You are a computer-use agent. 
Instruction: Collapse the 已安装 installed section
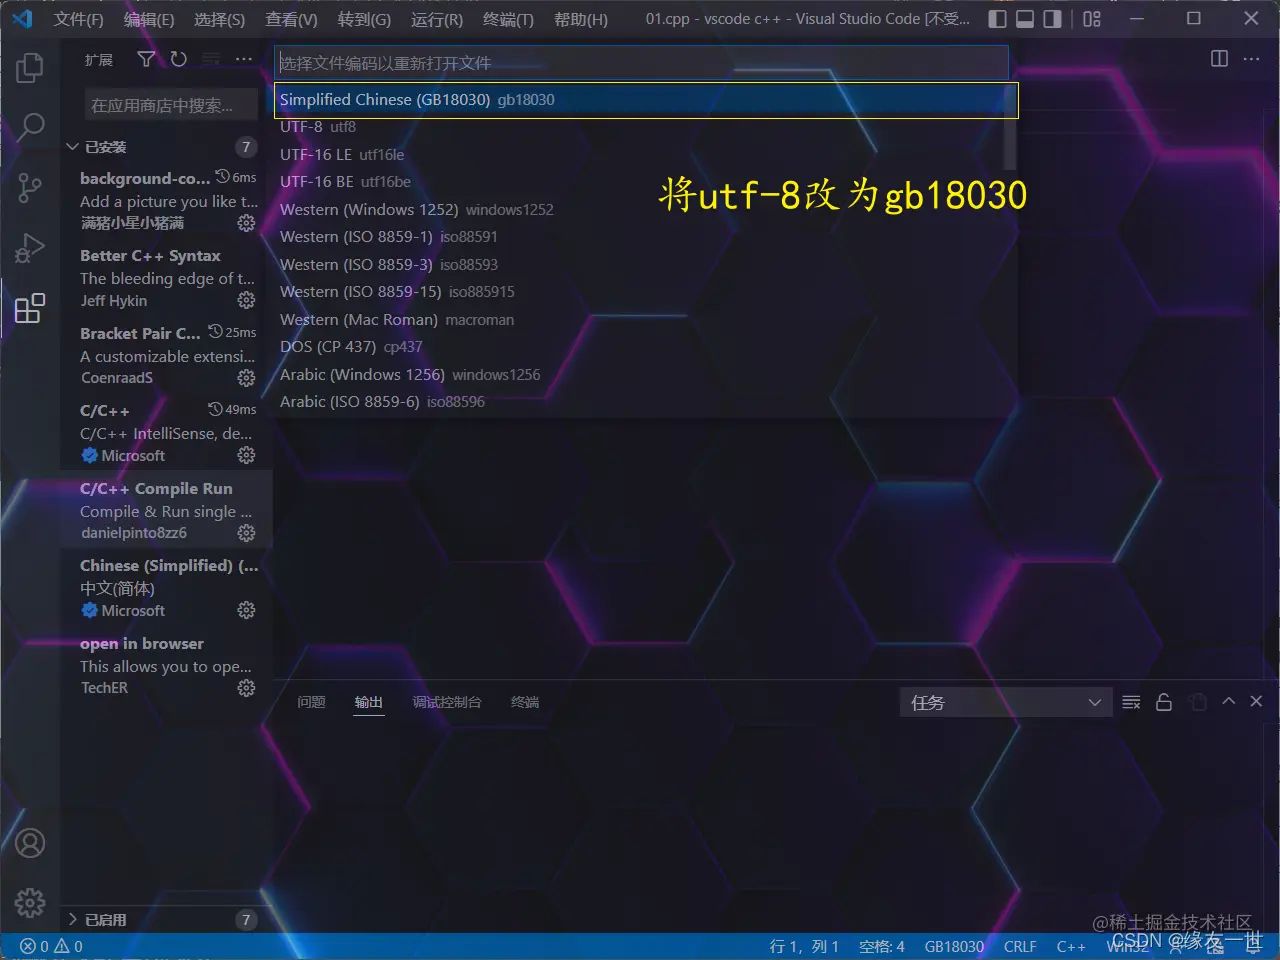pos(165,147)
